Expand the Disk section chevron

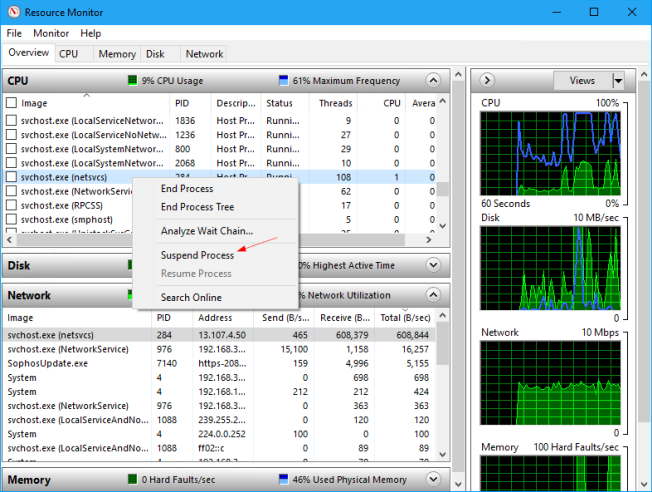(433, 265)
